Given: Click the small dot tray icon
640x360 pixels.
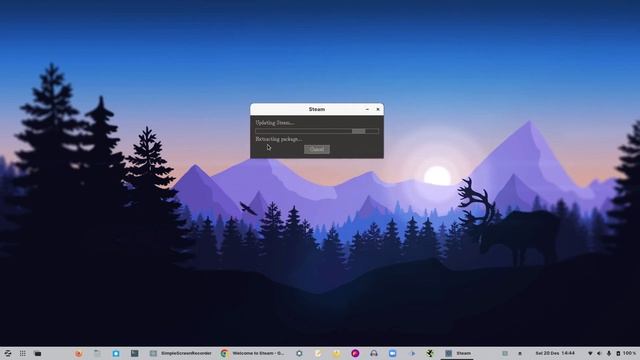Looking at the screenshot, I should point(520,353).
